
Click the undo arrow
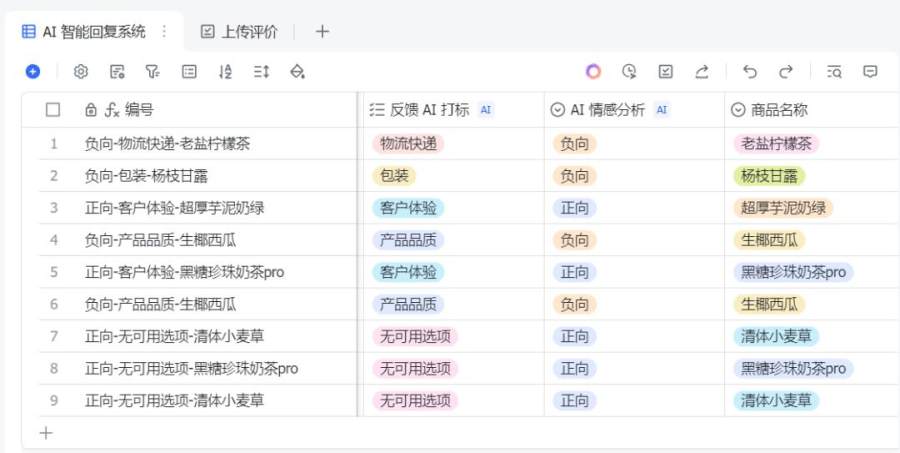[x=750, y=71]
